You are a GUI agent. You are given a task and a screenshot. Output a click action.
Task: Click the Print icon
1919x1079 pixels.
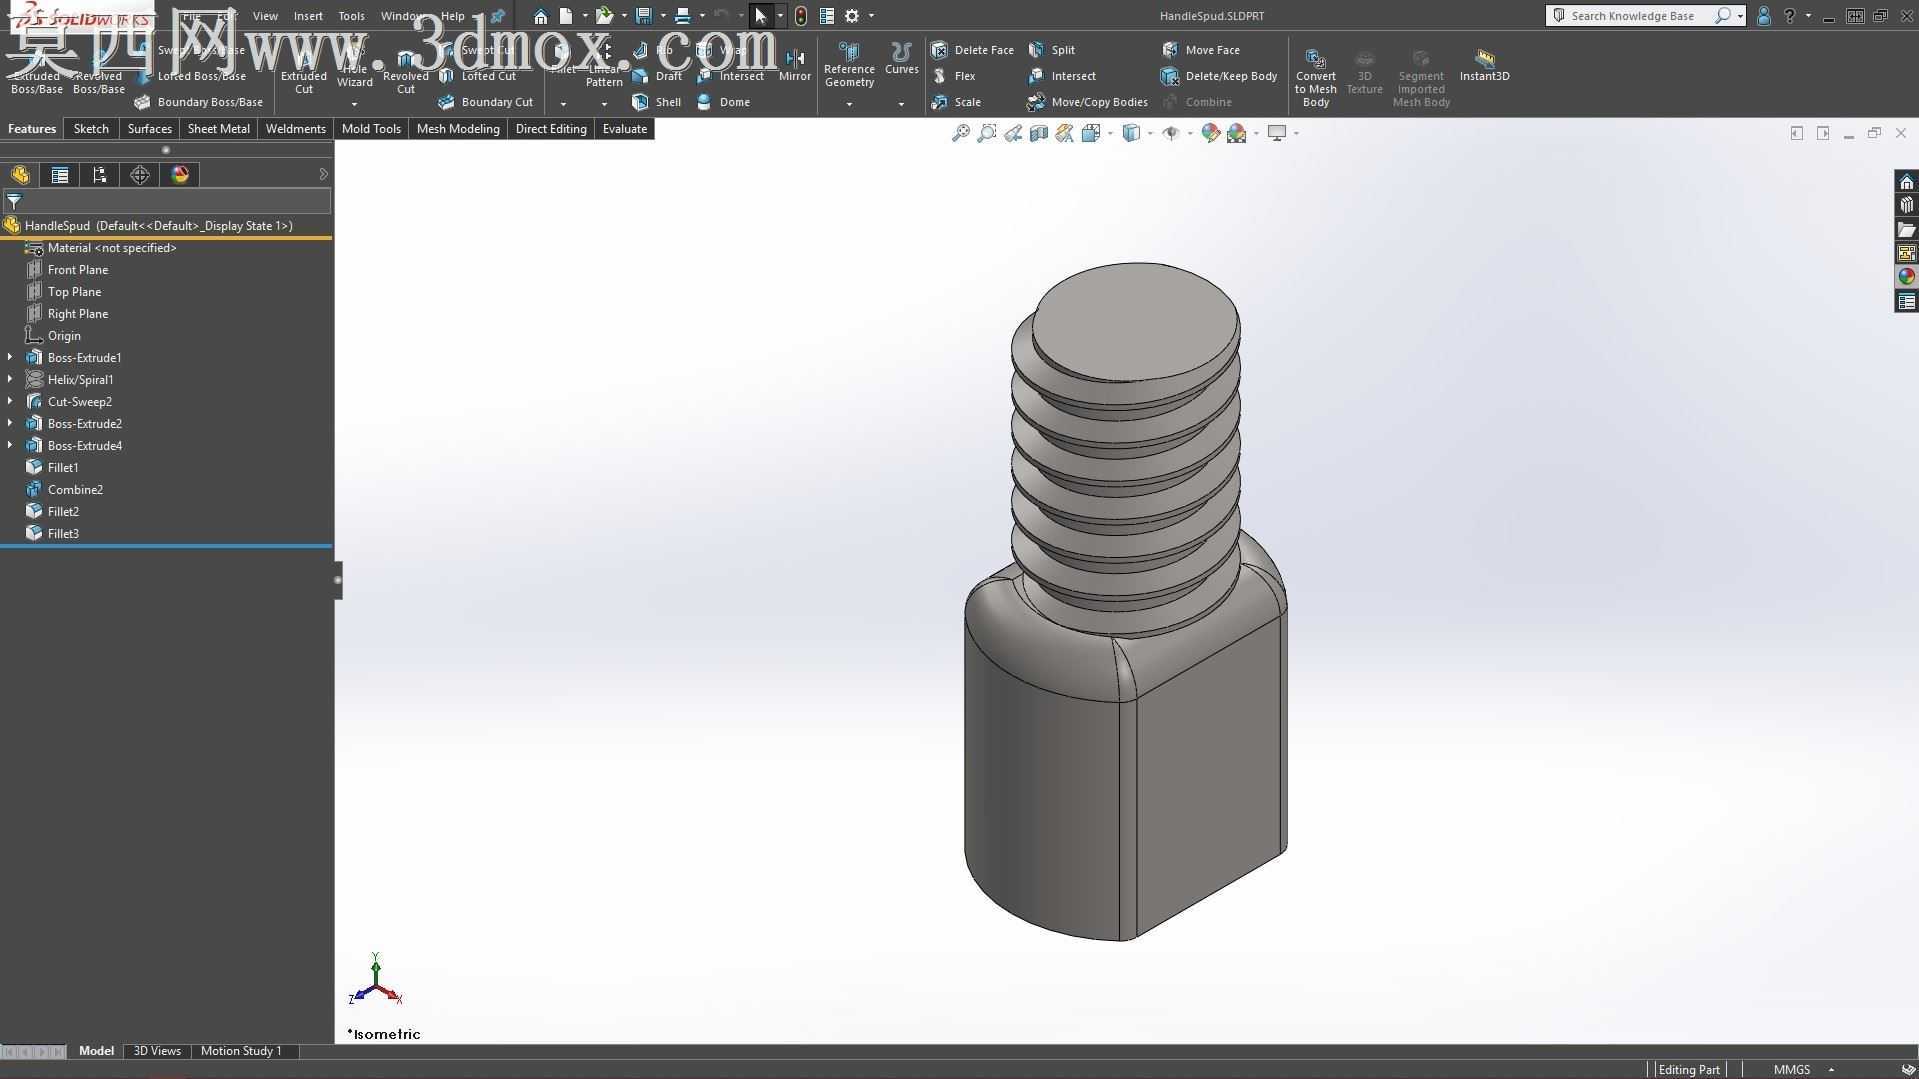point(683,16)
